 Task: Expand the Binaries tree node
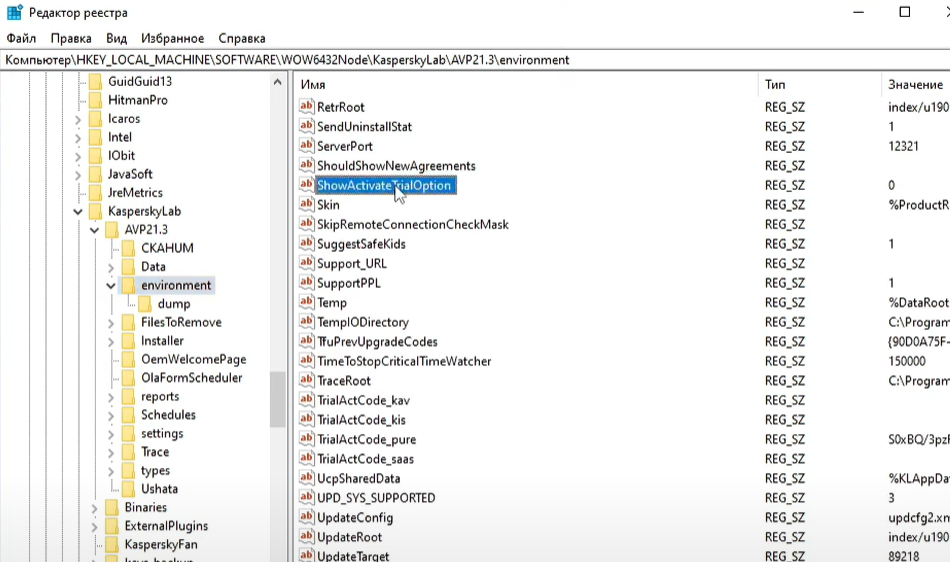click(x=95, y=508)
